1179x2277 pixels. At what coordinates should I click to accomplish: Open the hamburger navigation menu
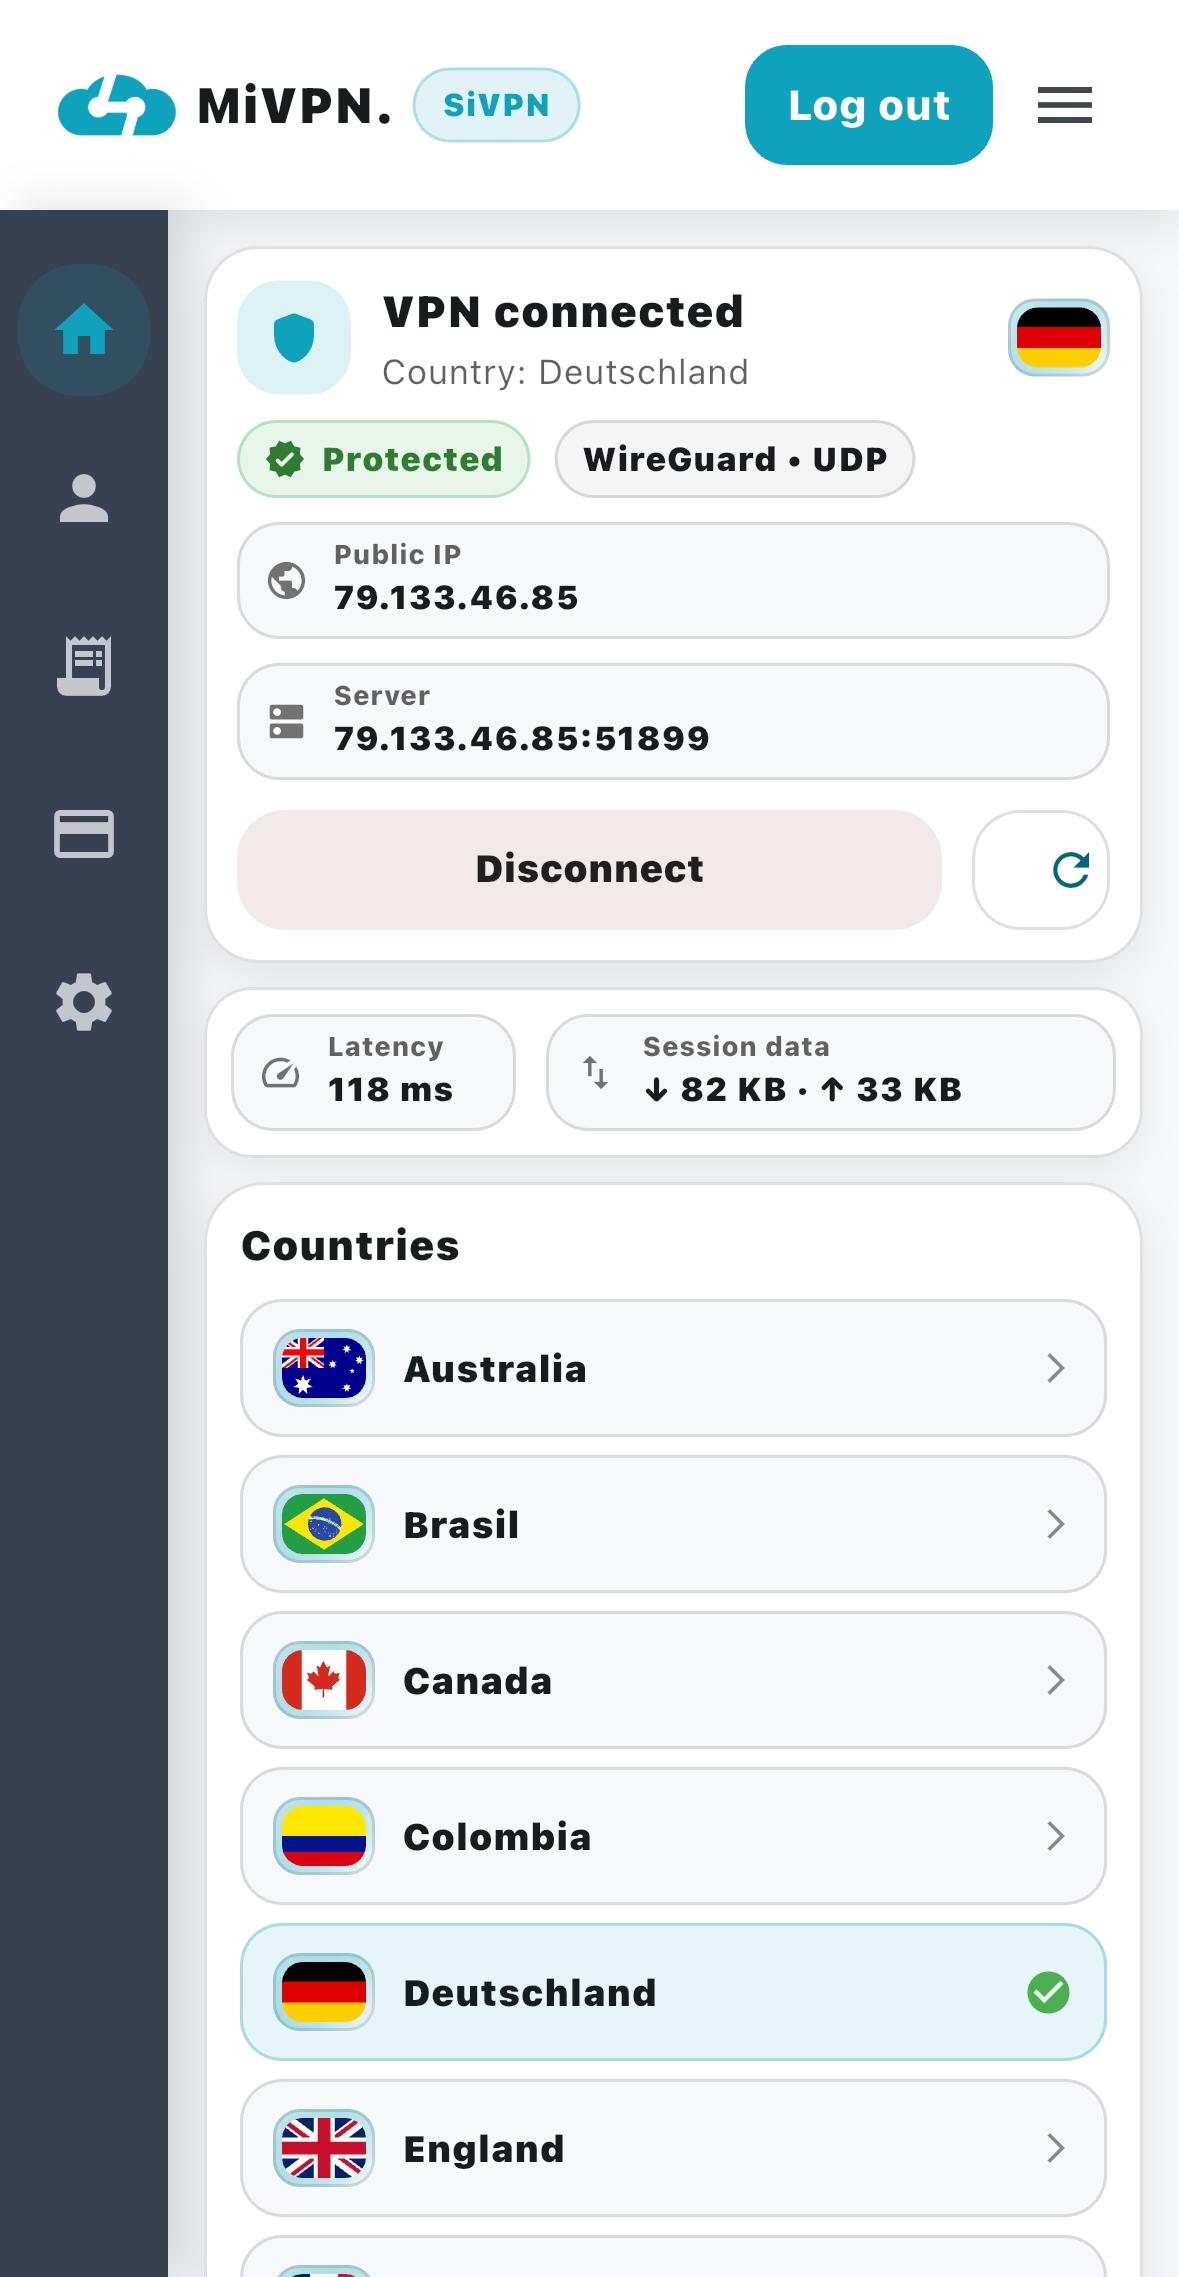[x=1063, y=104]
